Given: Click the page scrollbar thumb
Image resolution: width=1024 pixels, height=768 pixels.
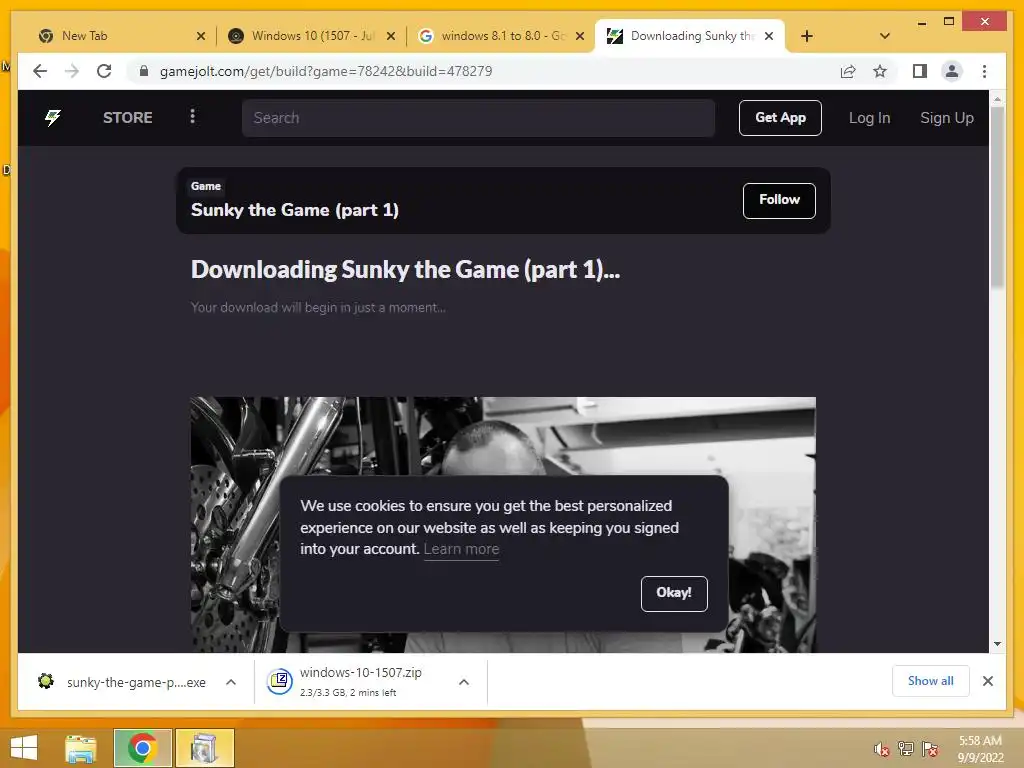Looking at the screenshot, I should pyautogui.click(x=997, y=196).
